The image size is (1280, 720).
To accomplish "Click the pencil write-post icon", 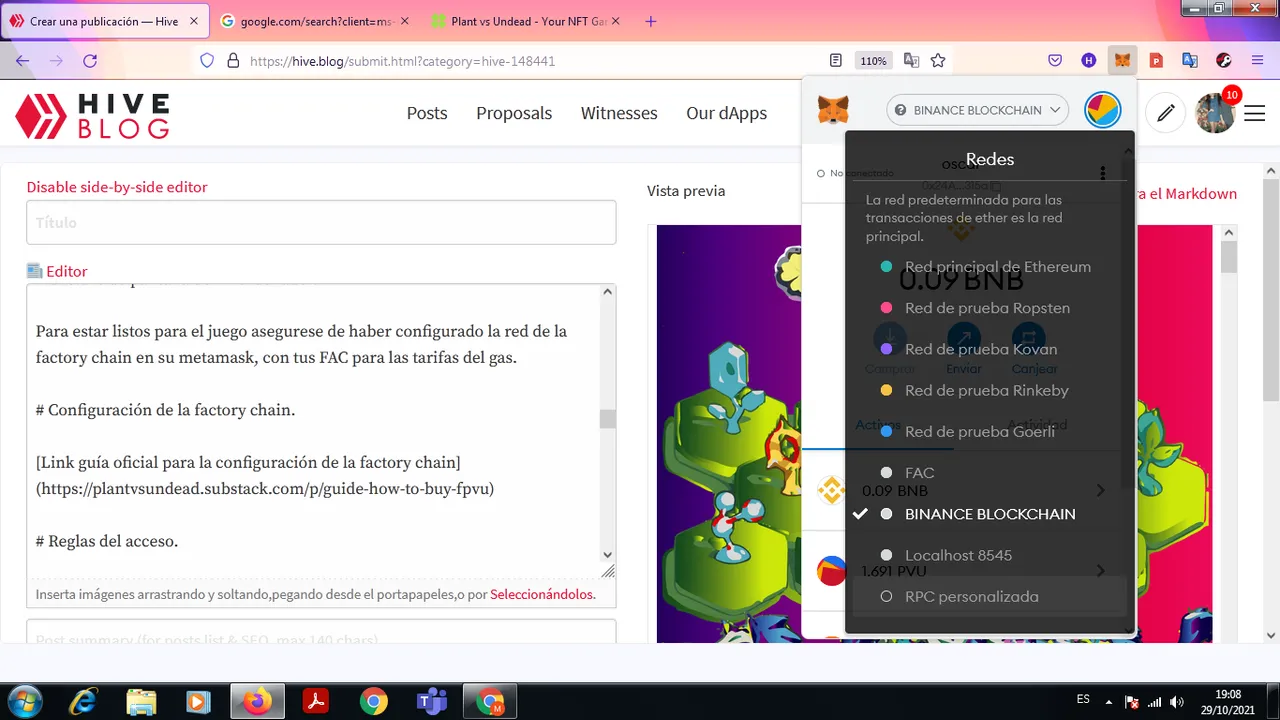I will coord(1165,113).
